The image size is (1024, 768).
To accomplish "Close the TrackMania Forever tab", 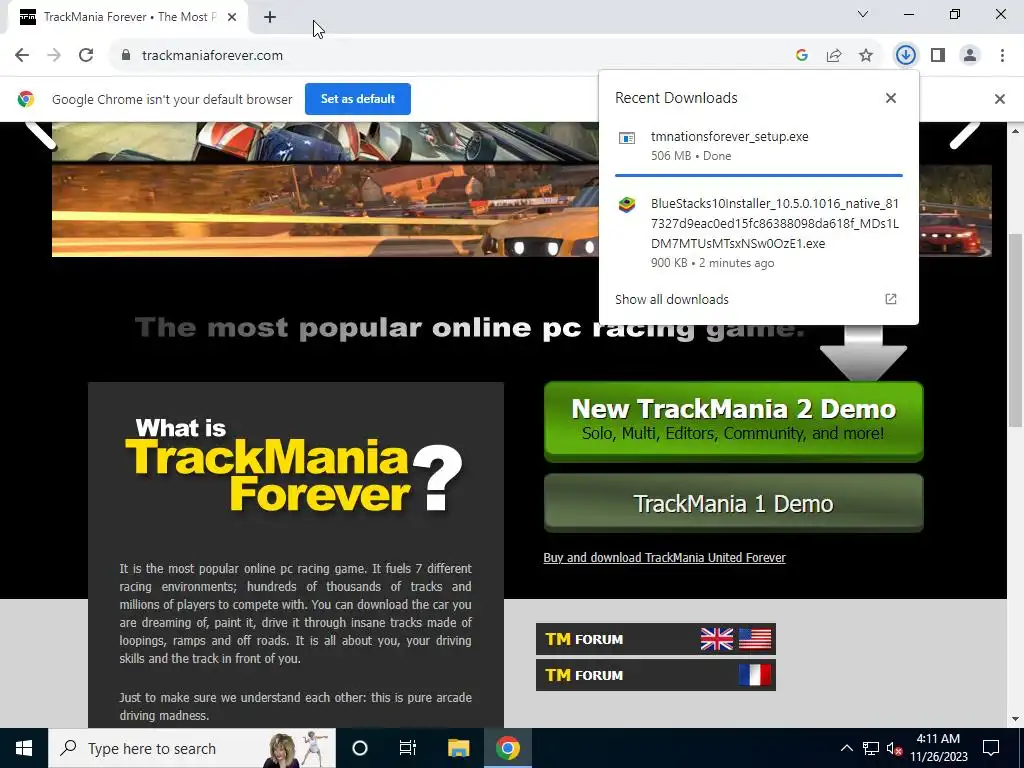I will [232, 17].
